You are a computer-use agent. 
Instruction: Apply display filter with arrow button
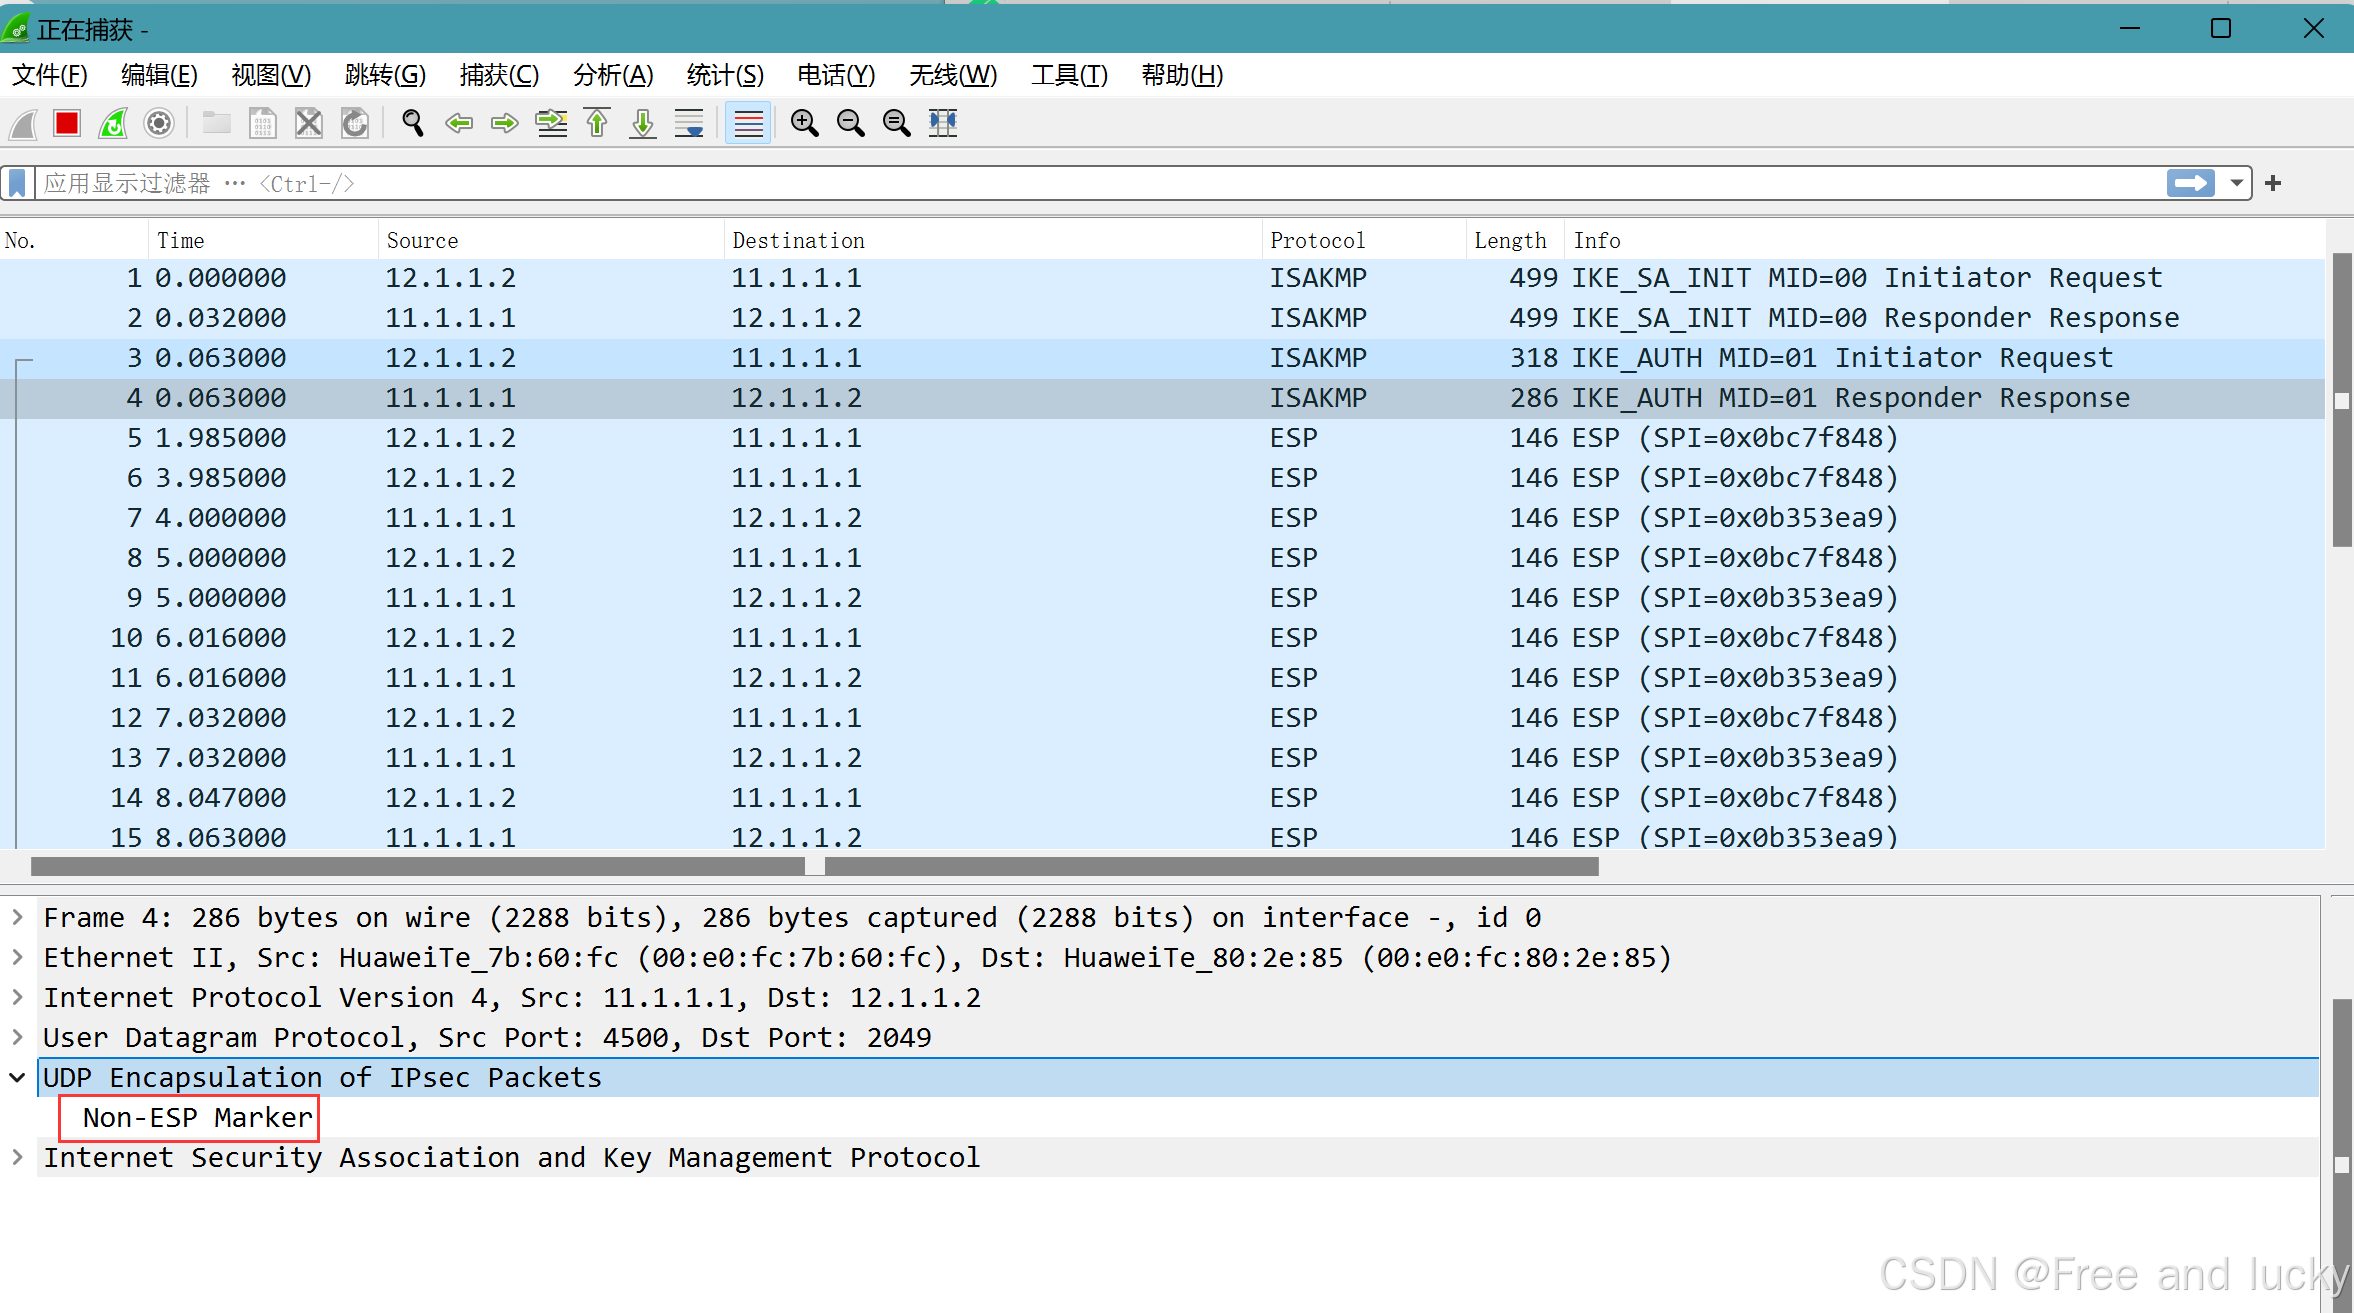(x=2191, y=183)
